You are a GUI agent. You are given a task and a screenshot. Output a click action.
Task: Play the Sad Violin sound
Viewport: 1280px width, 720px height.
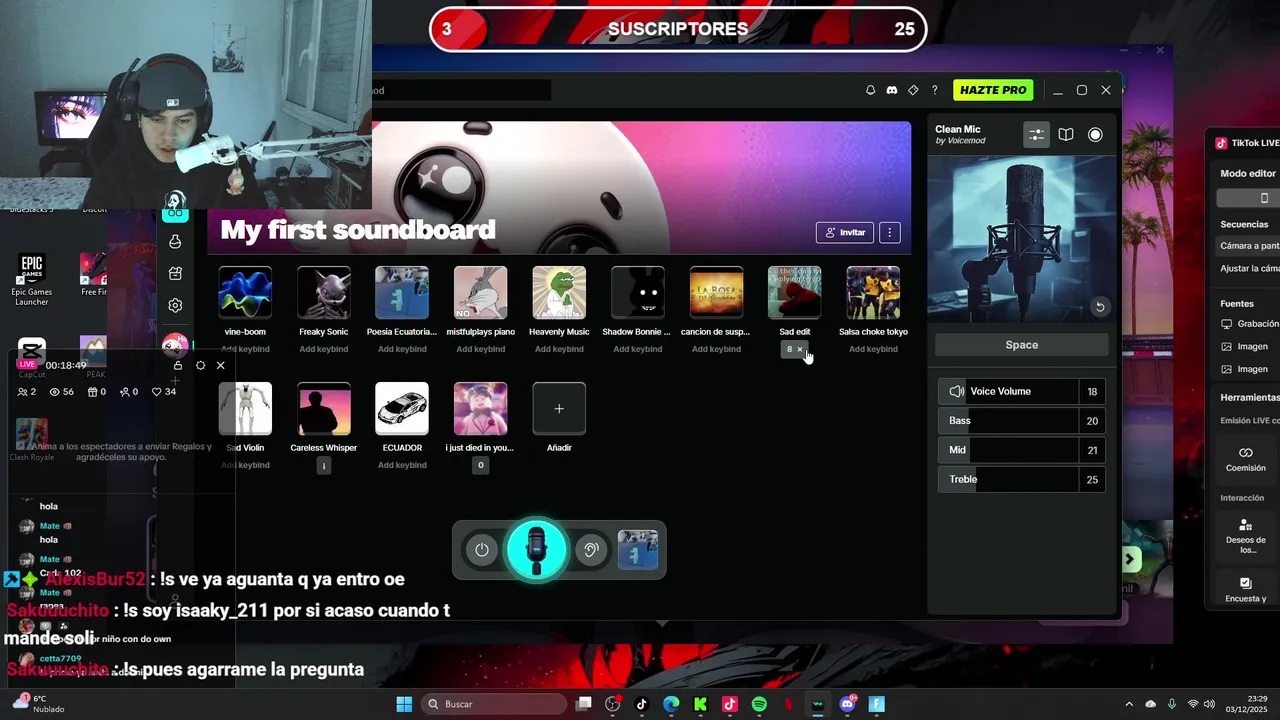(x=245, y=409)
